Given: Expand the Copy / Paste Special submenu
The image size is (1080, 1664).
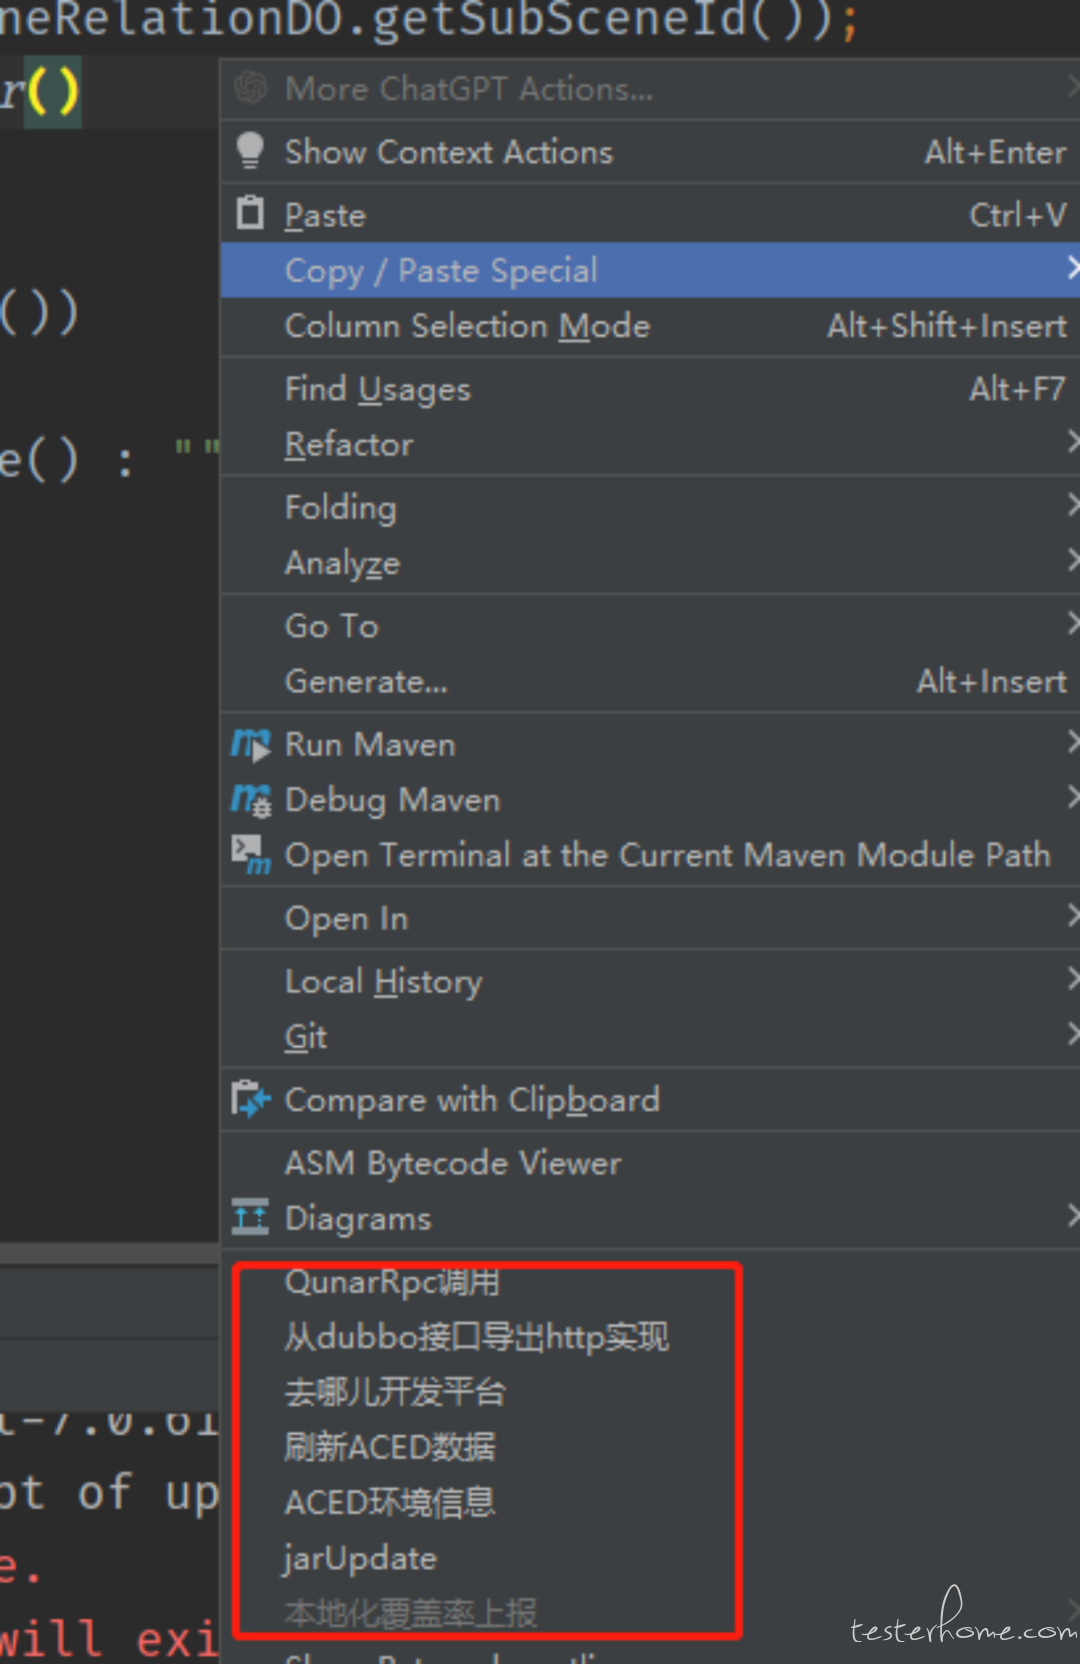Looking at the screenshot, I should 440,270.
